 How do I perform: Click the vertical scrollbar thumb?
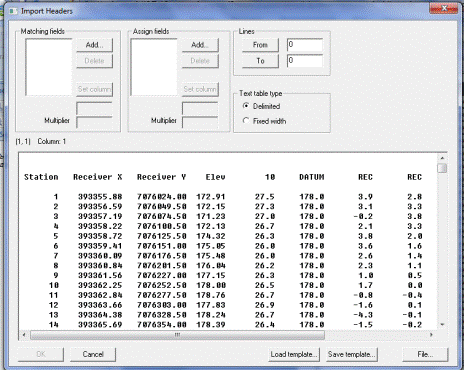442,168
